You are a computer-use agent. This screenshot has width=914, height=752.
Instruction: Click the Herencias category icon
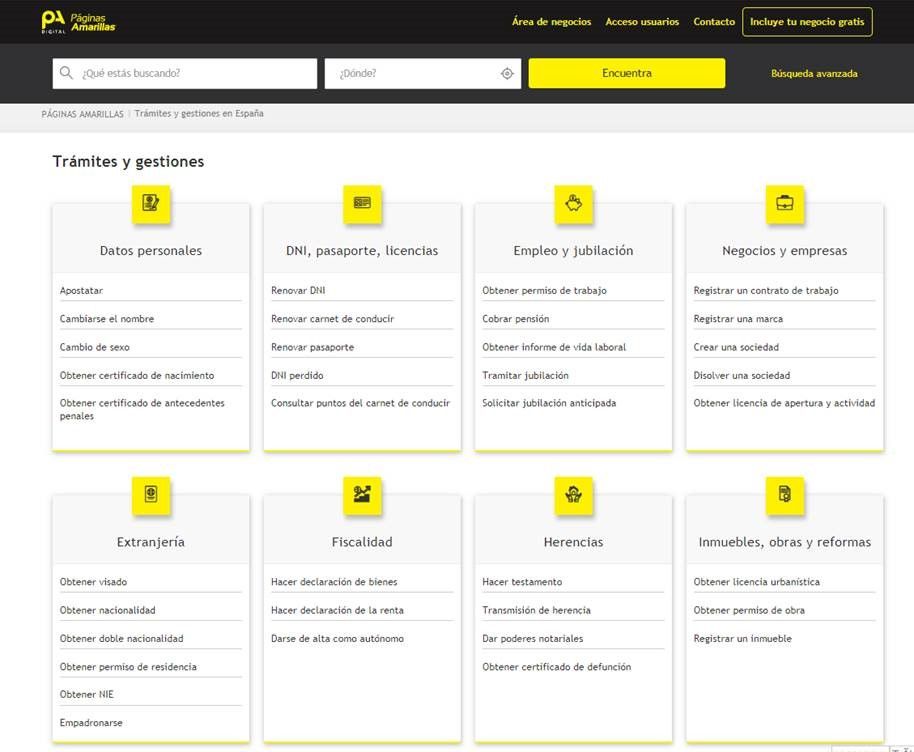[x=573, y=494]
